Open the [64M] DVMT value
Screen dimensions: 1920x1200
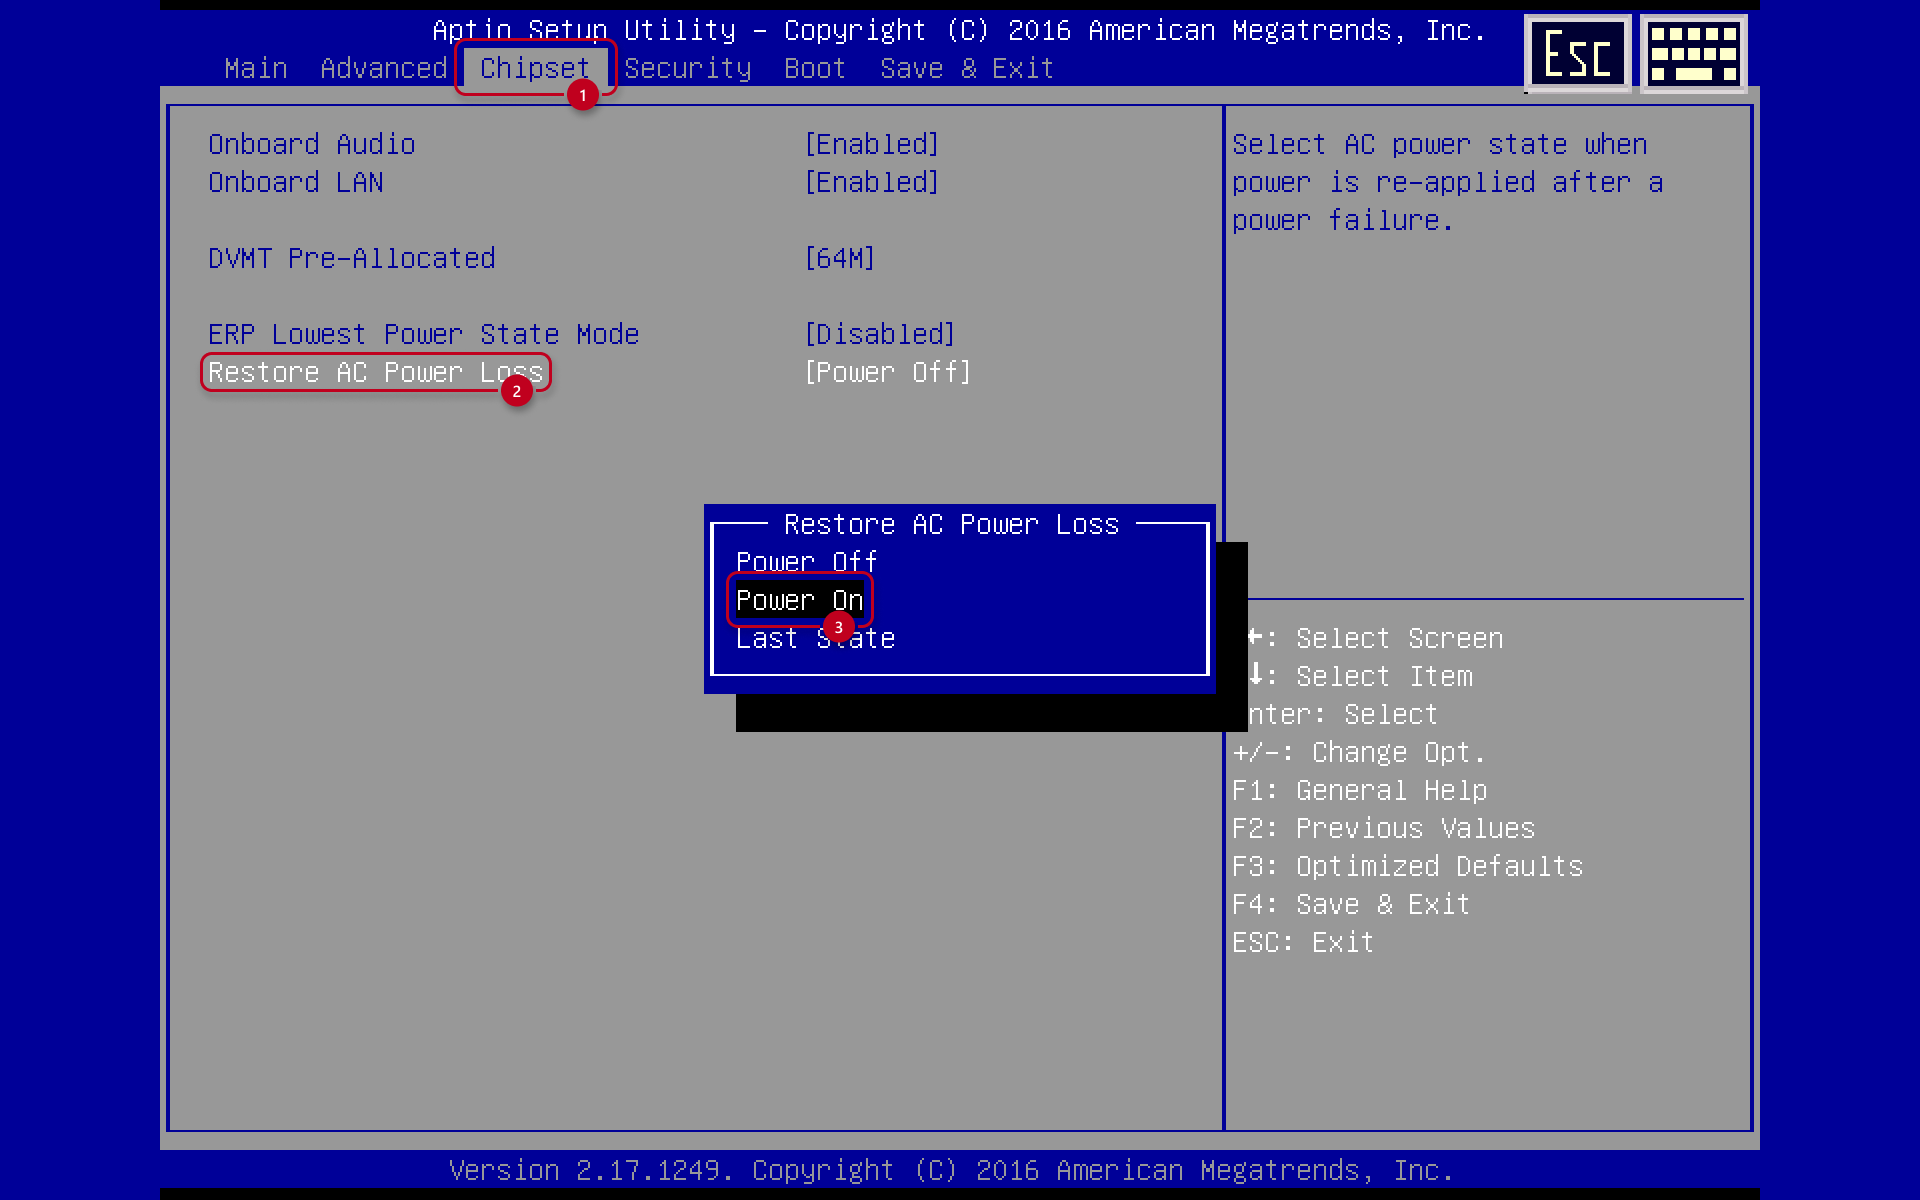click(840, 258)
